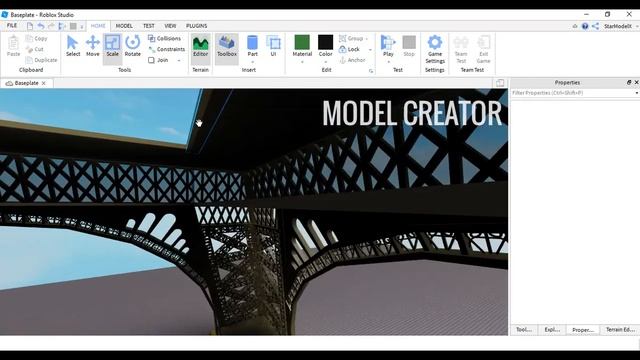The image size is (640, 360).
Task: Expand the Lock mode dropdown arrow
Action: (x=370, y=49)
